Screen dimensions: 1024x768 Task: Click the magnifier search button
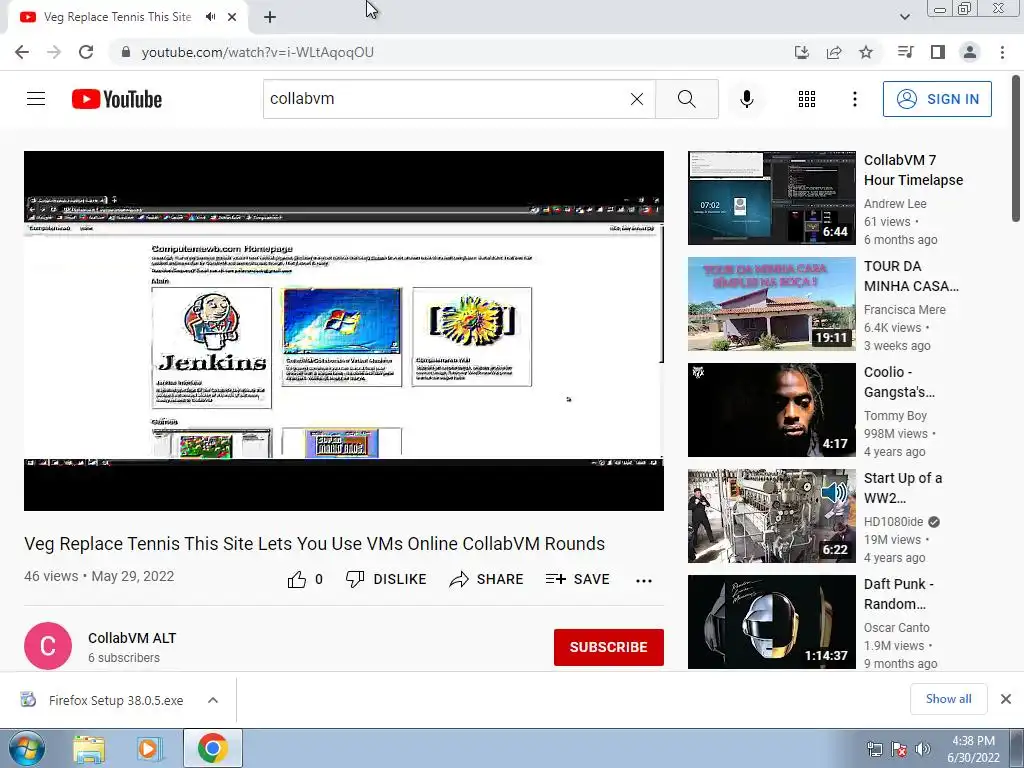(686, 99)
